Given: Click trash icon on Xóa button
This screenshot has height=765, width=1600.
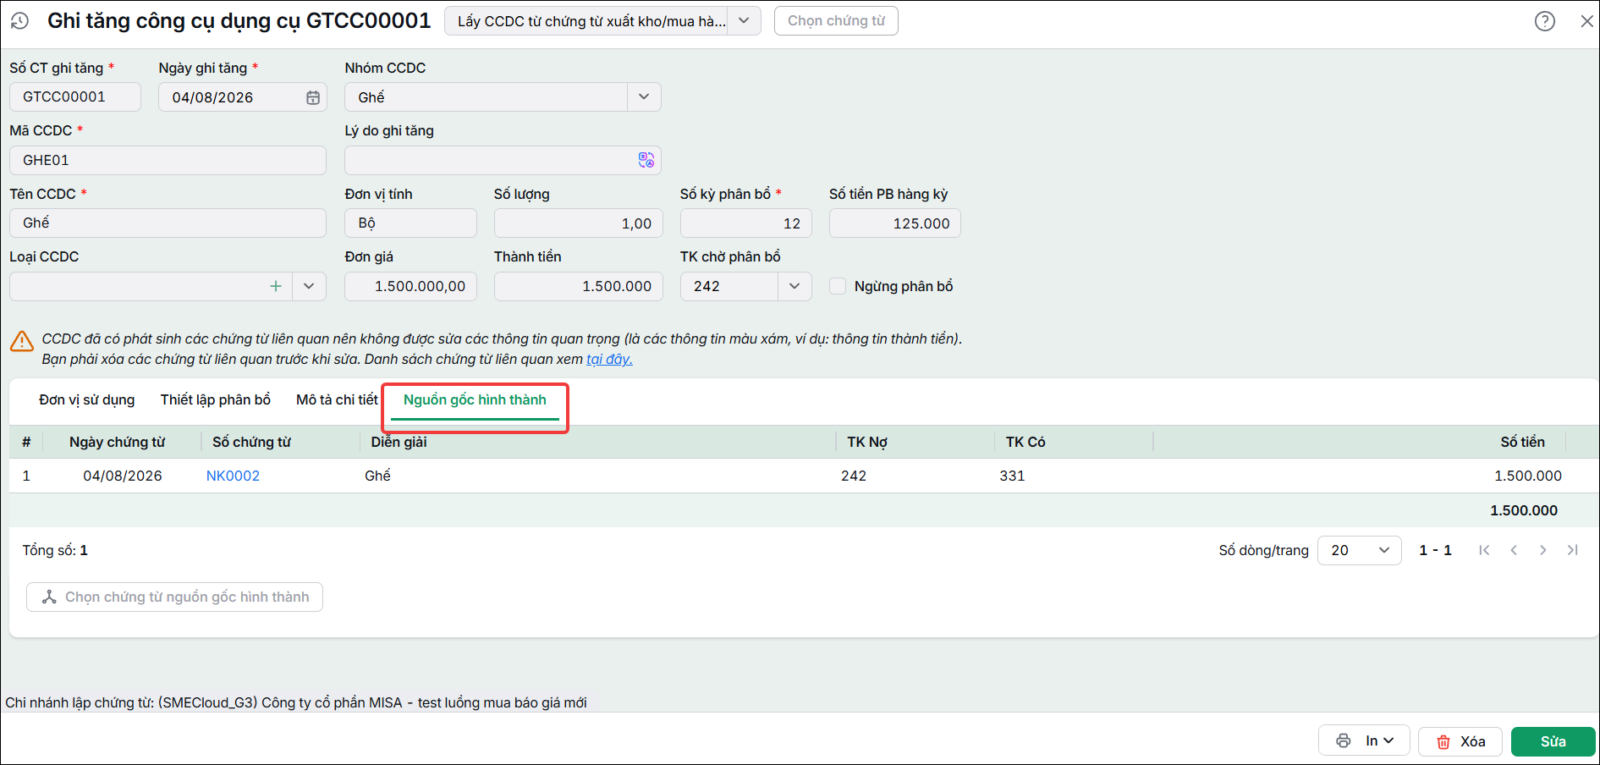Looking at the screenshot, I should tap(1443, 742).
